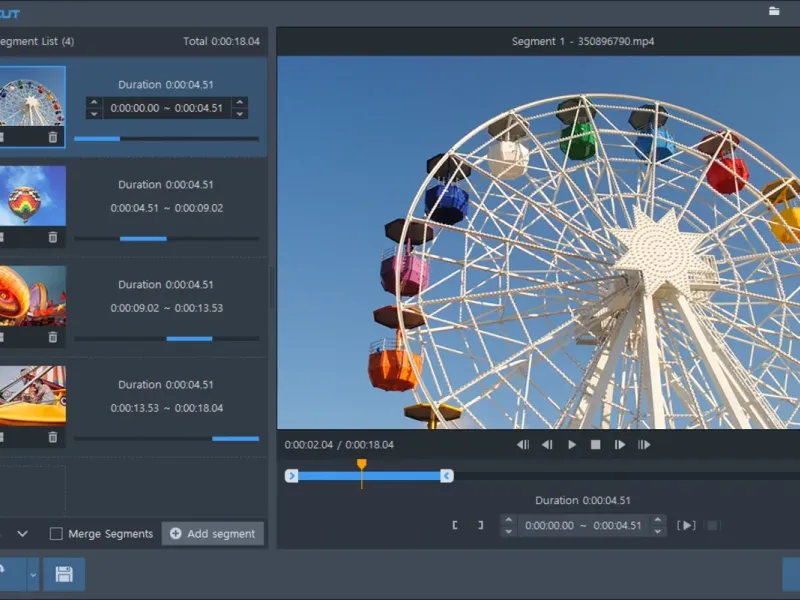Open the dropdown arrow beside the bottom-left blue button
Viewport: 800px width, 600px height.
pos(33,574)
